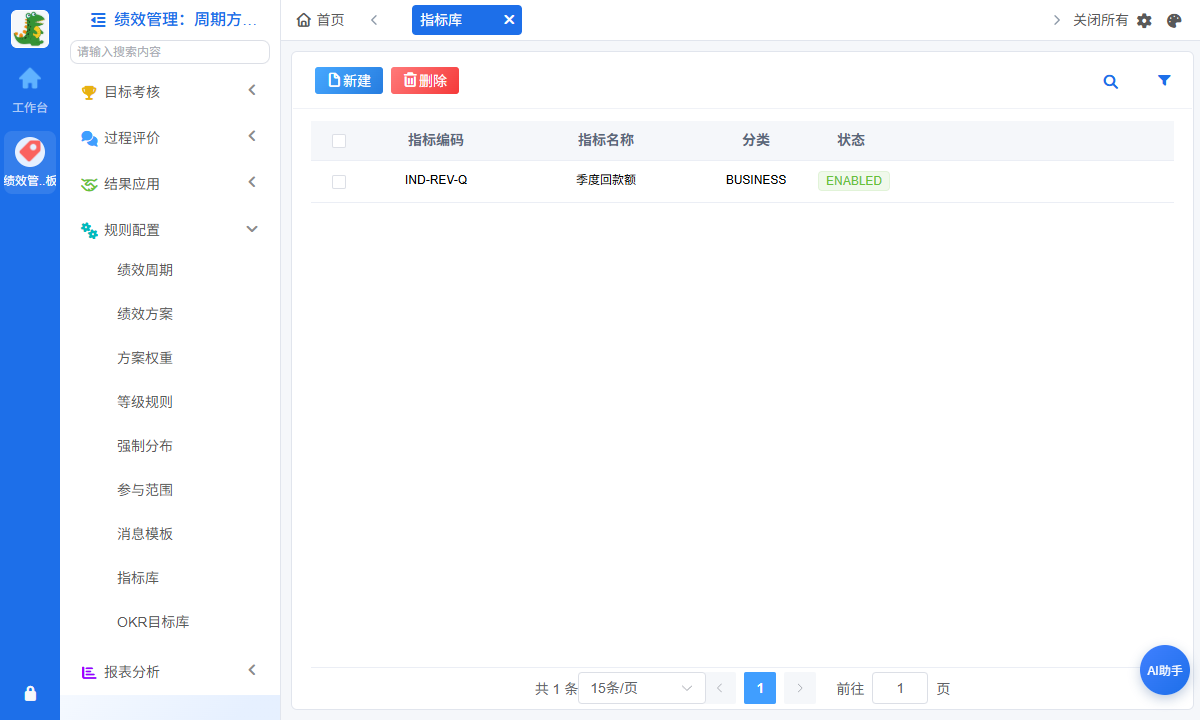Screen dimensions: 1200x720
Task: Close the 指标库 tab with the X
Action: (509, 20)
